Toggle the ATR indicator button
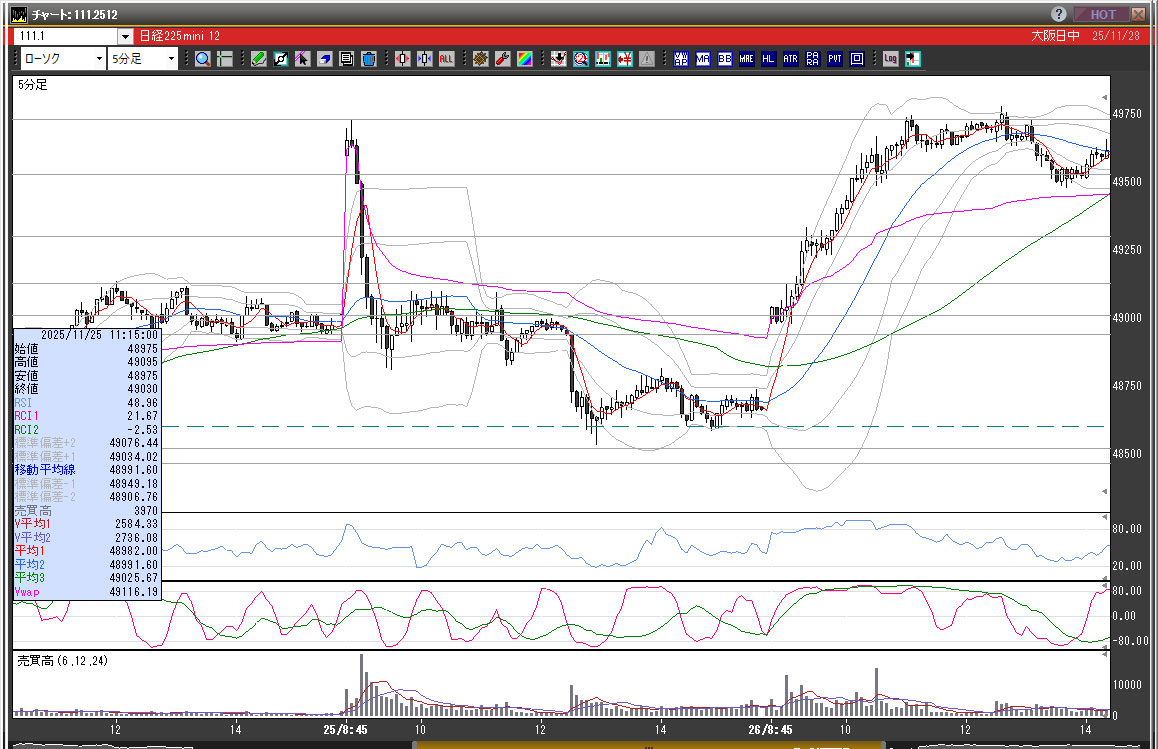This screenshot has height=749, width=1158. (790, 59)
